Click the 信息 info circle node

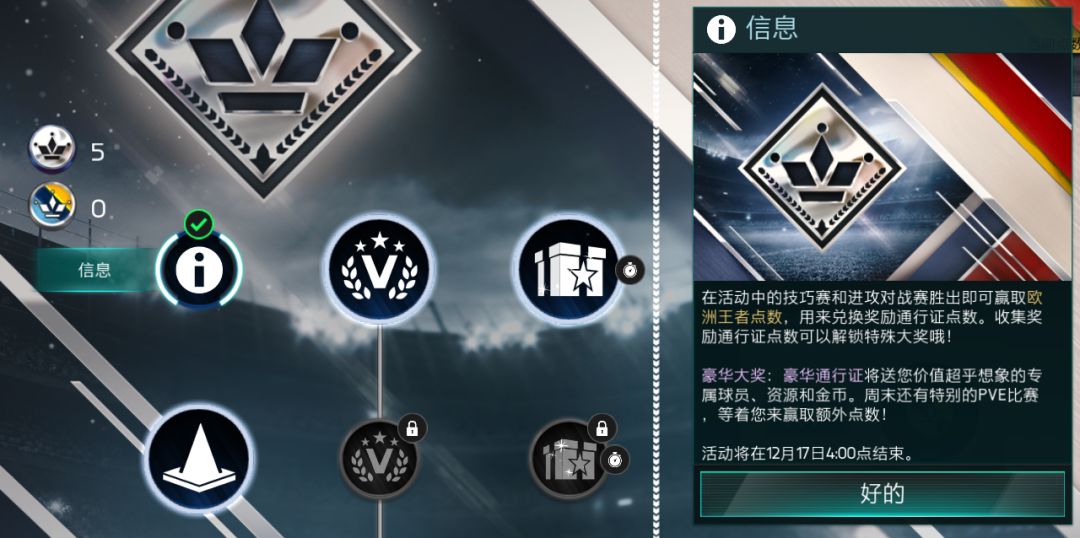[x=199, y=269]
